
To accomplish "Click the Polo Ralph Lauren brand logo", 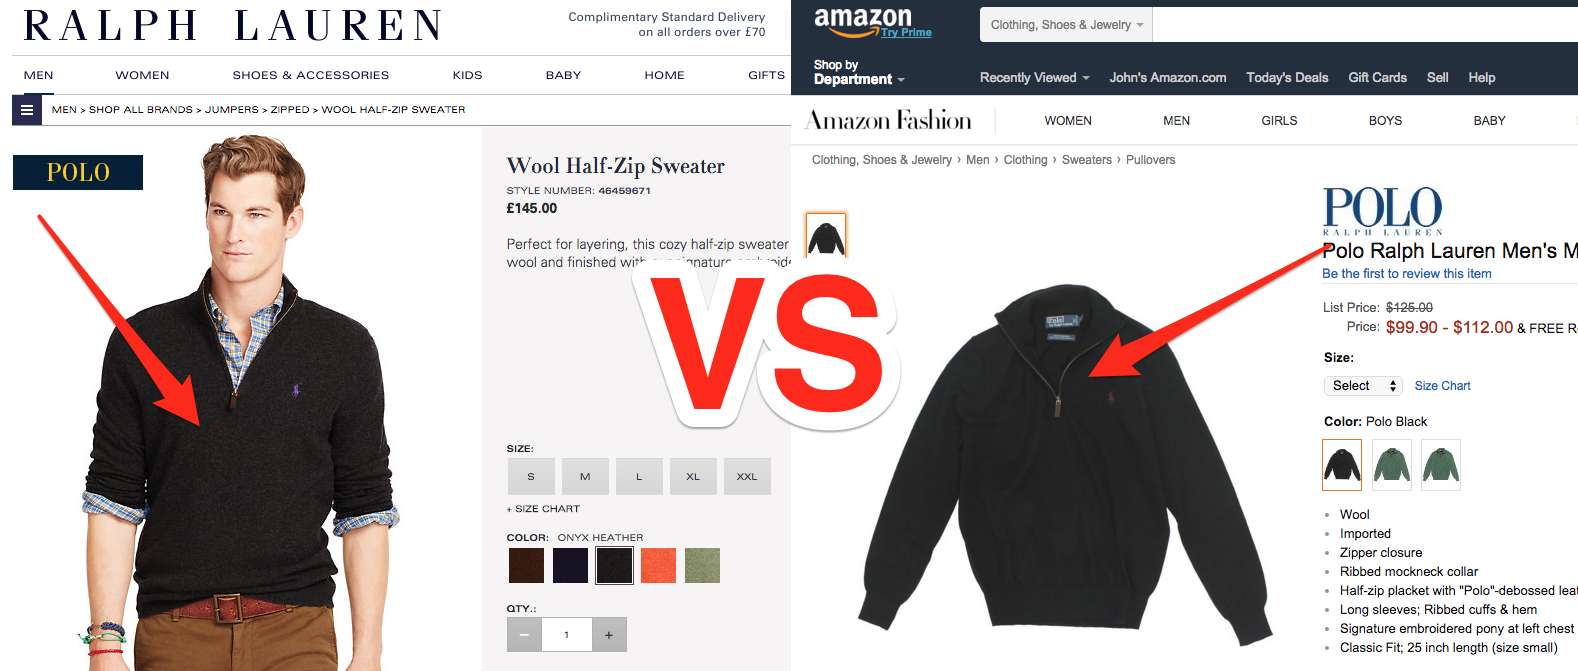I will [x=1382, y=210].
